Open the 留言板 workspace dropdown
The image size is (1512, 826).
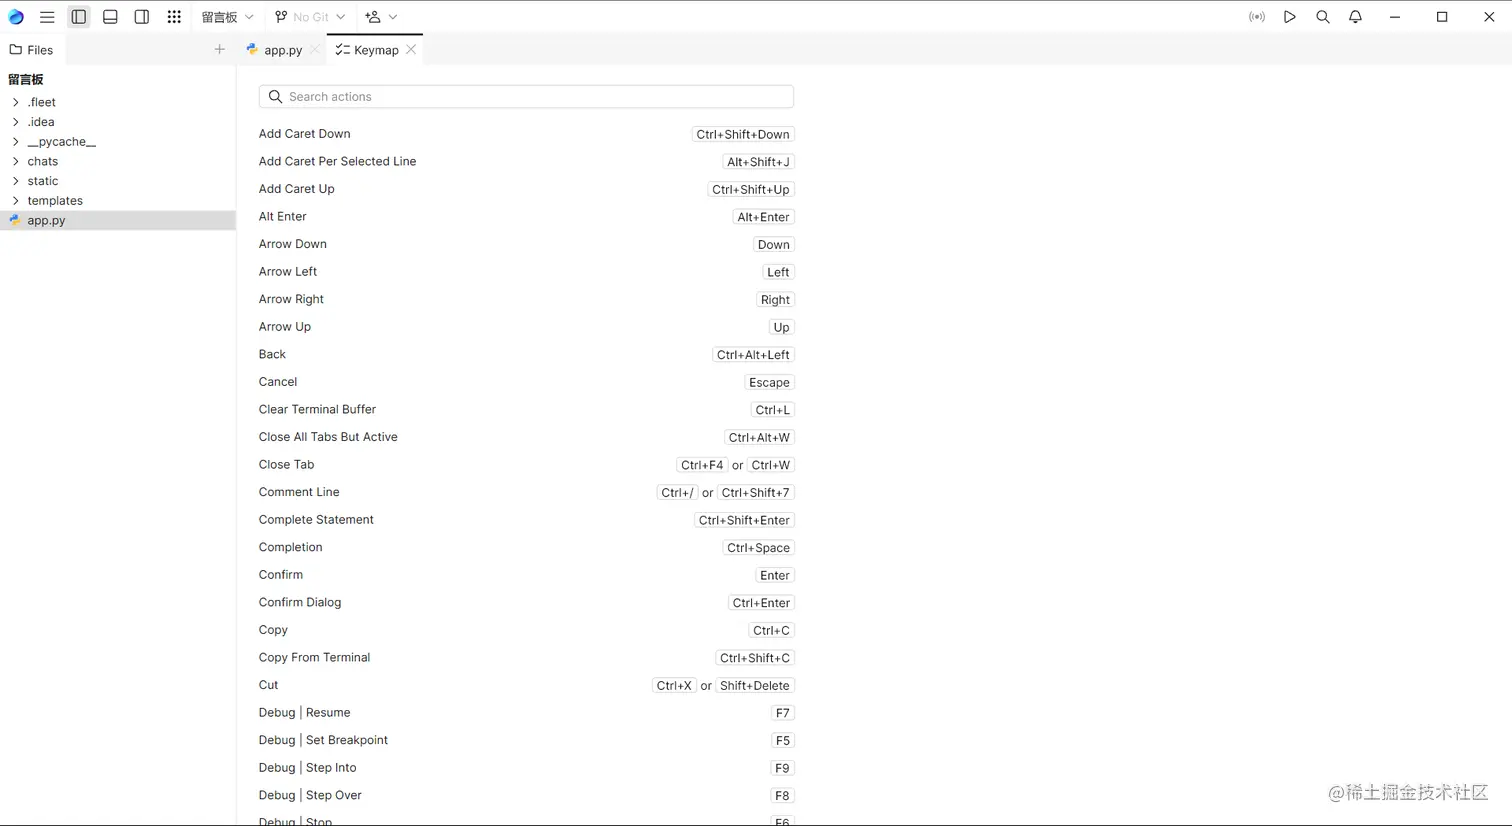227,17
